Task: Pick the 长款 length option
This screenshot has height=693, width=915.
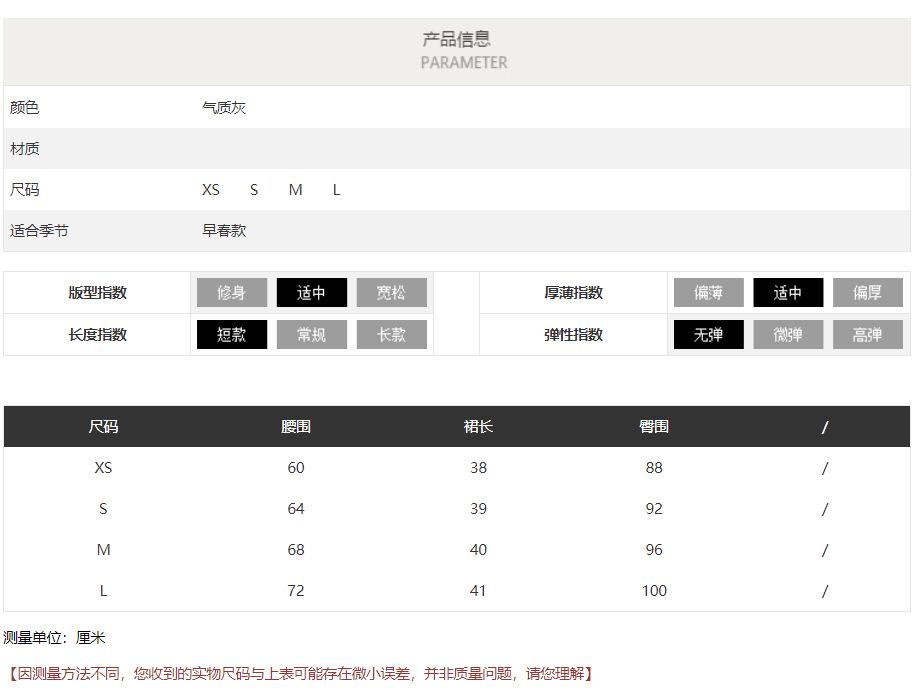Action: click(x=391, y=335)
